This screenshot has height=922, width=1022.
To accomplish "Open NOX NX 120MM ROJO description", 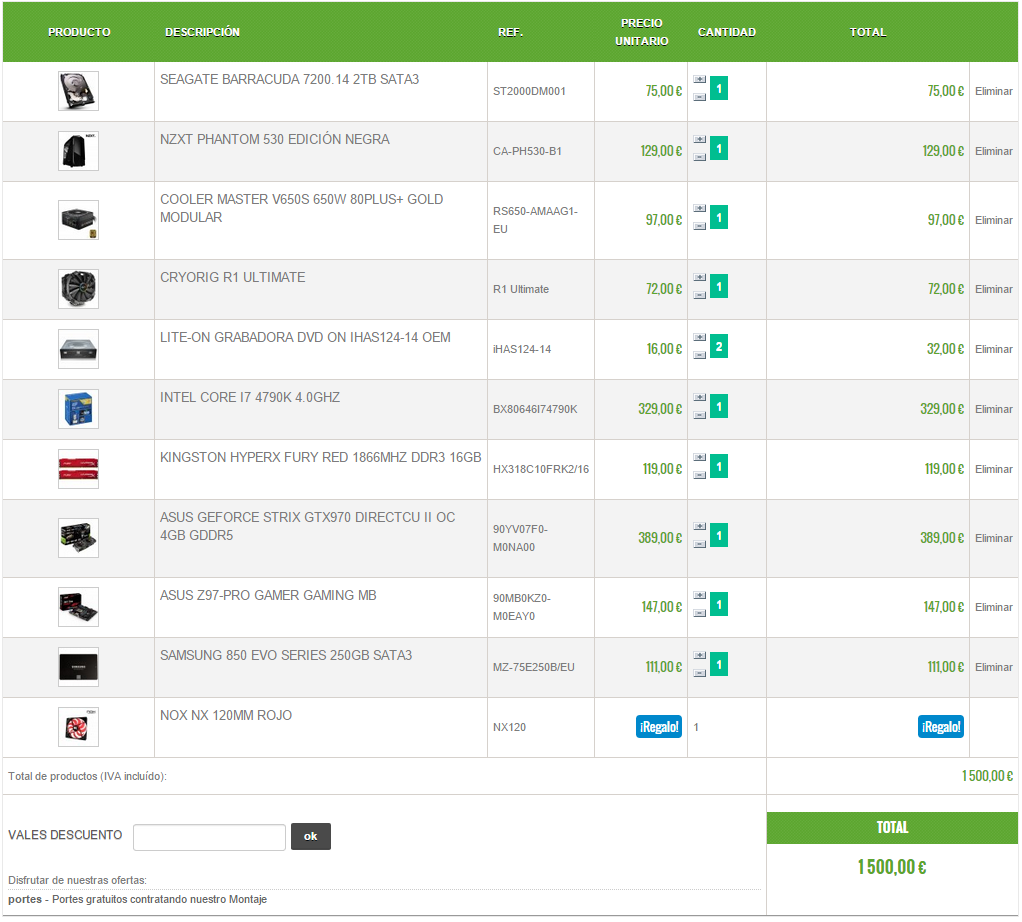I will (x=226, y=715).
